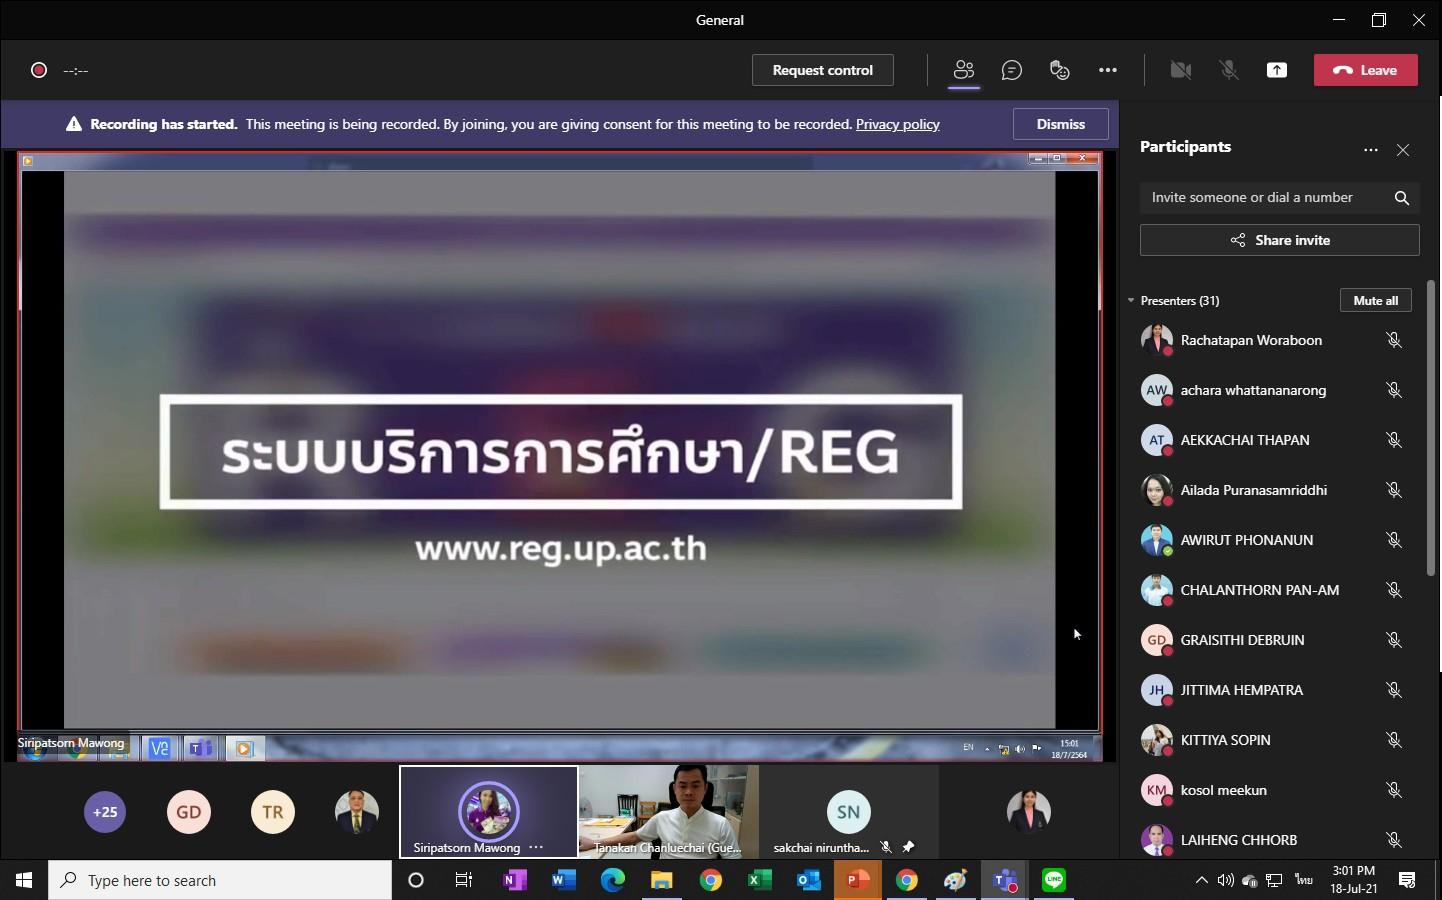
Task: Toggle mic icon for JITTIMA HEMPATRA
Action: click(x=1394, y=690)
